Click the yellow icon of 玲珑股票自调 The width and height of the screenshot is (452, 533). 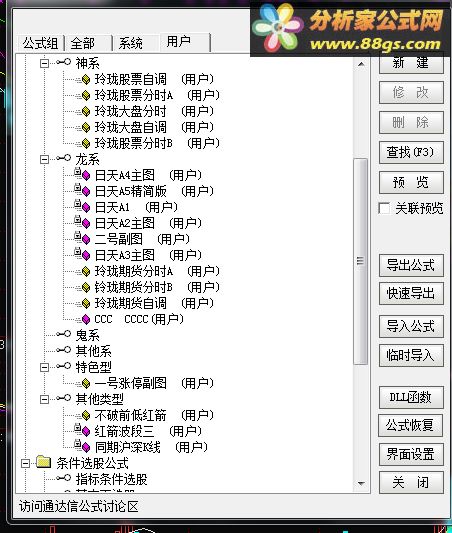[86, 79]
